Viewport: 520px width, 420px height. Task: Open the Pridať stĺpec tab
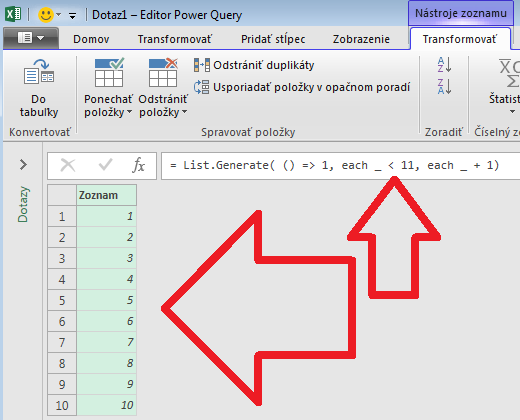(x=273, y=39)
